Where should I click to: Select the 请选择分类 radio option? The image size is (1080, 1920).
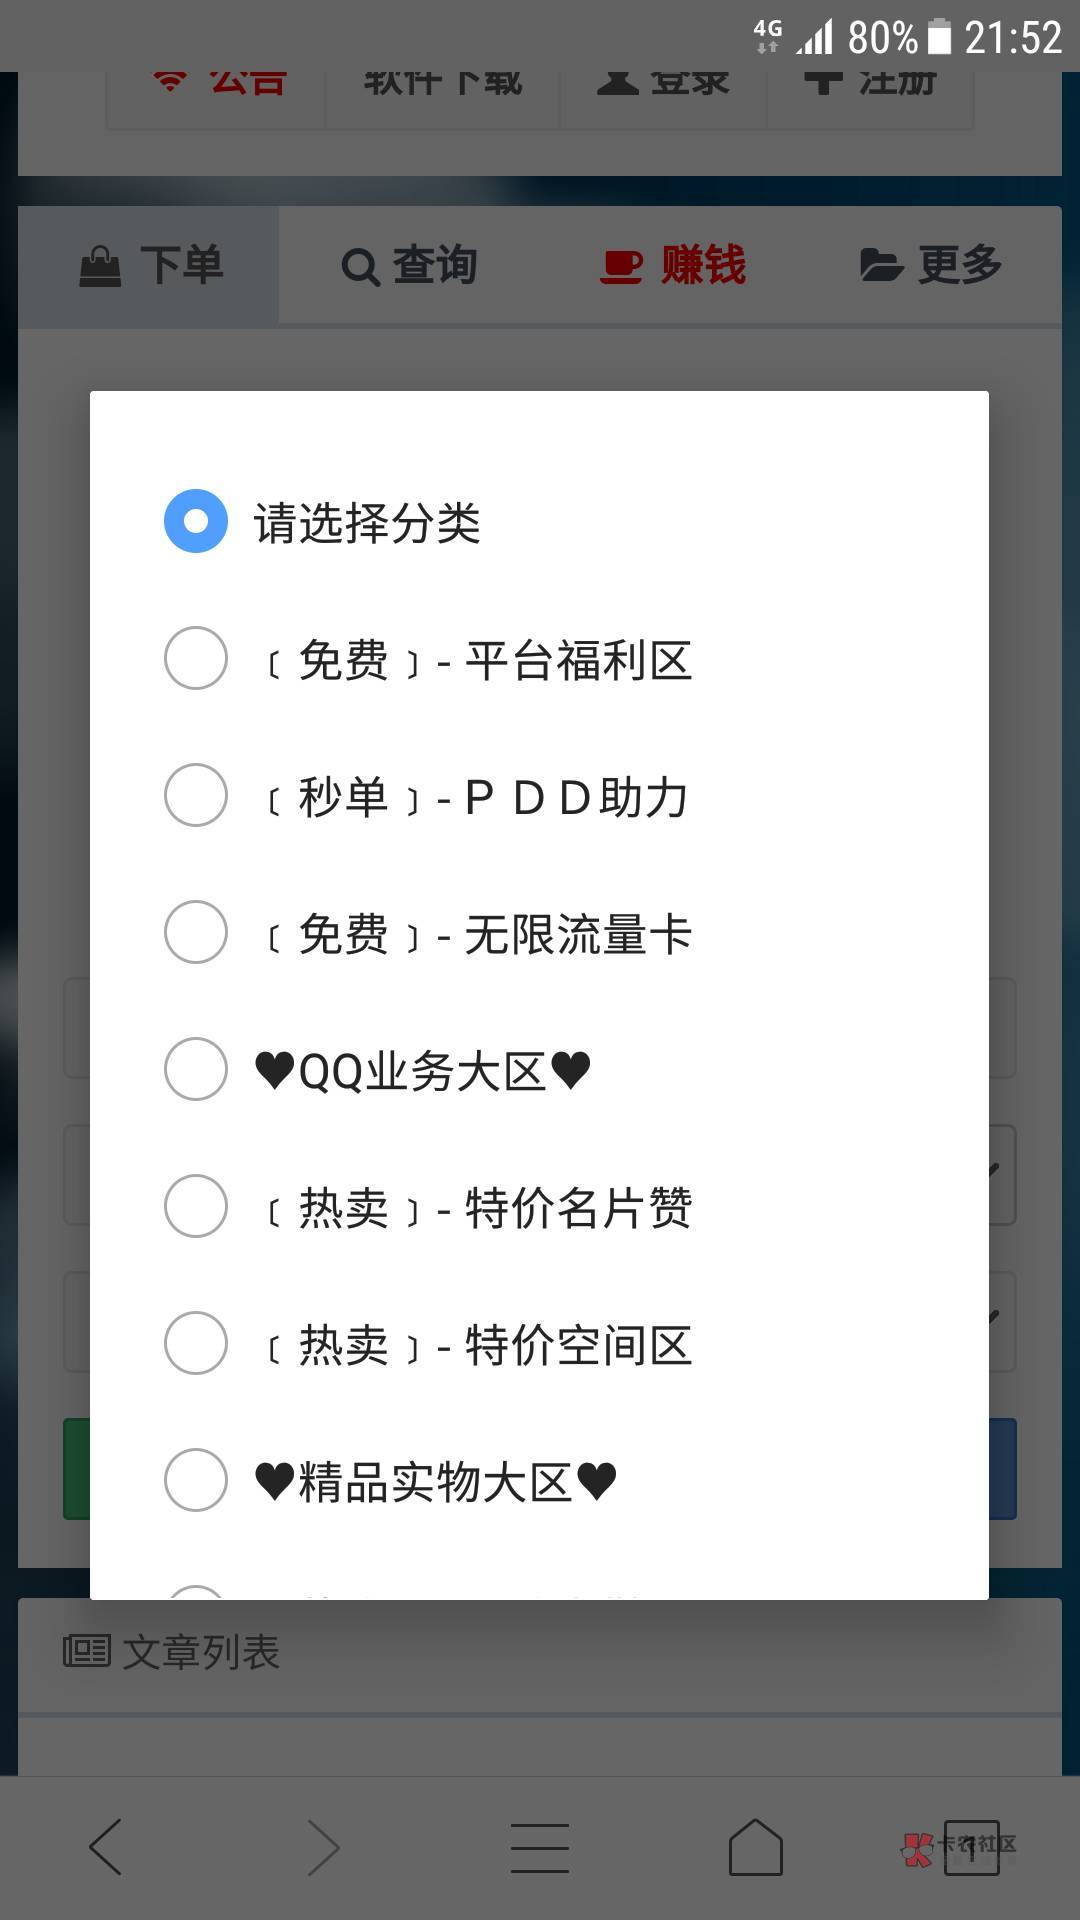[x=196, y=521]
